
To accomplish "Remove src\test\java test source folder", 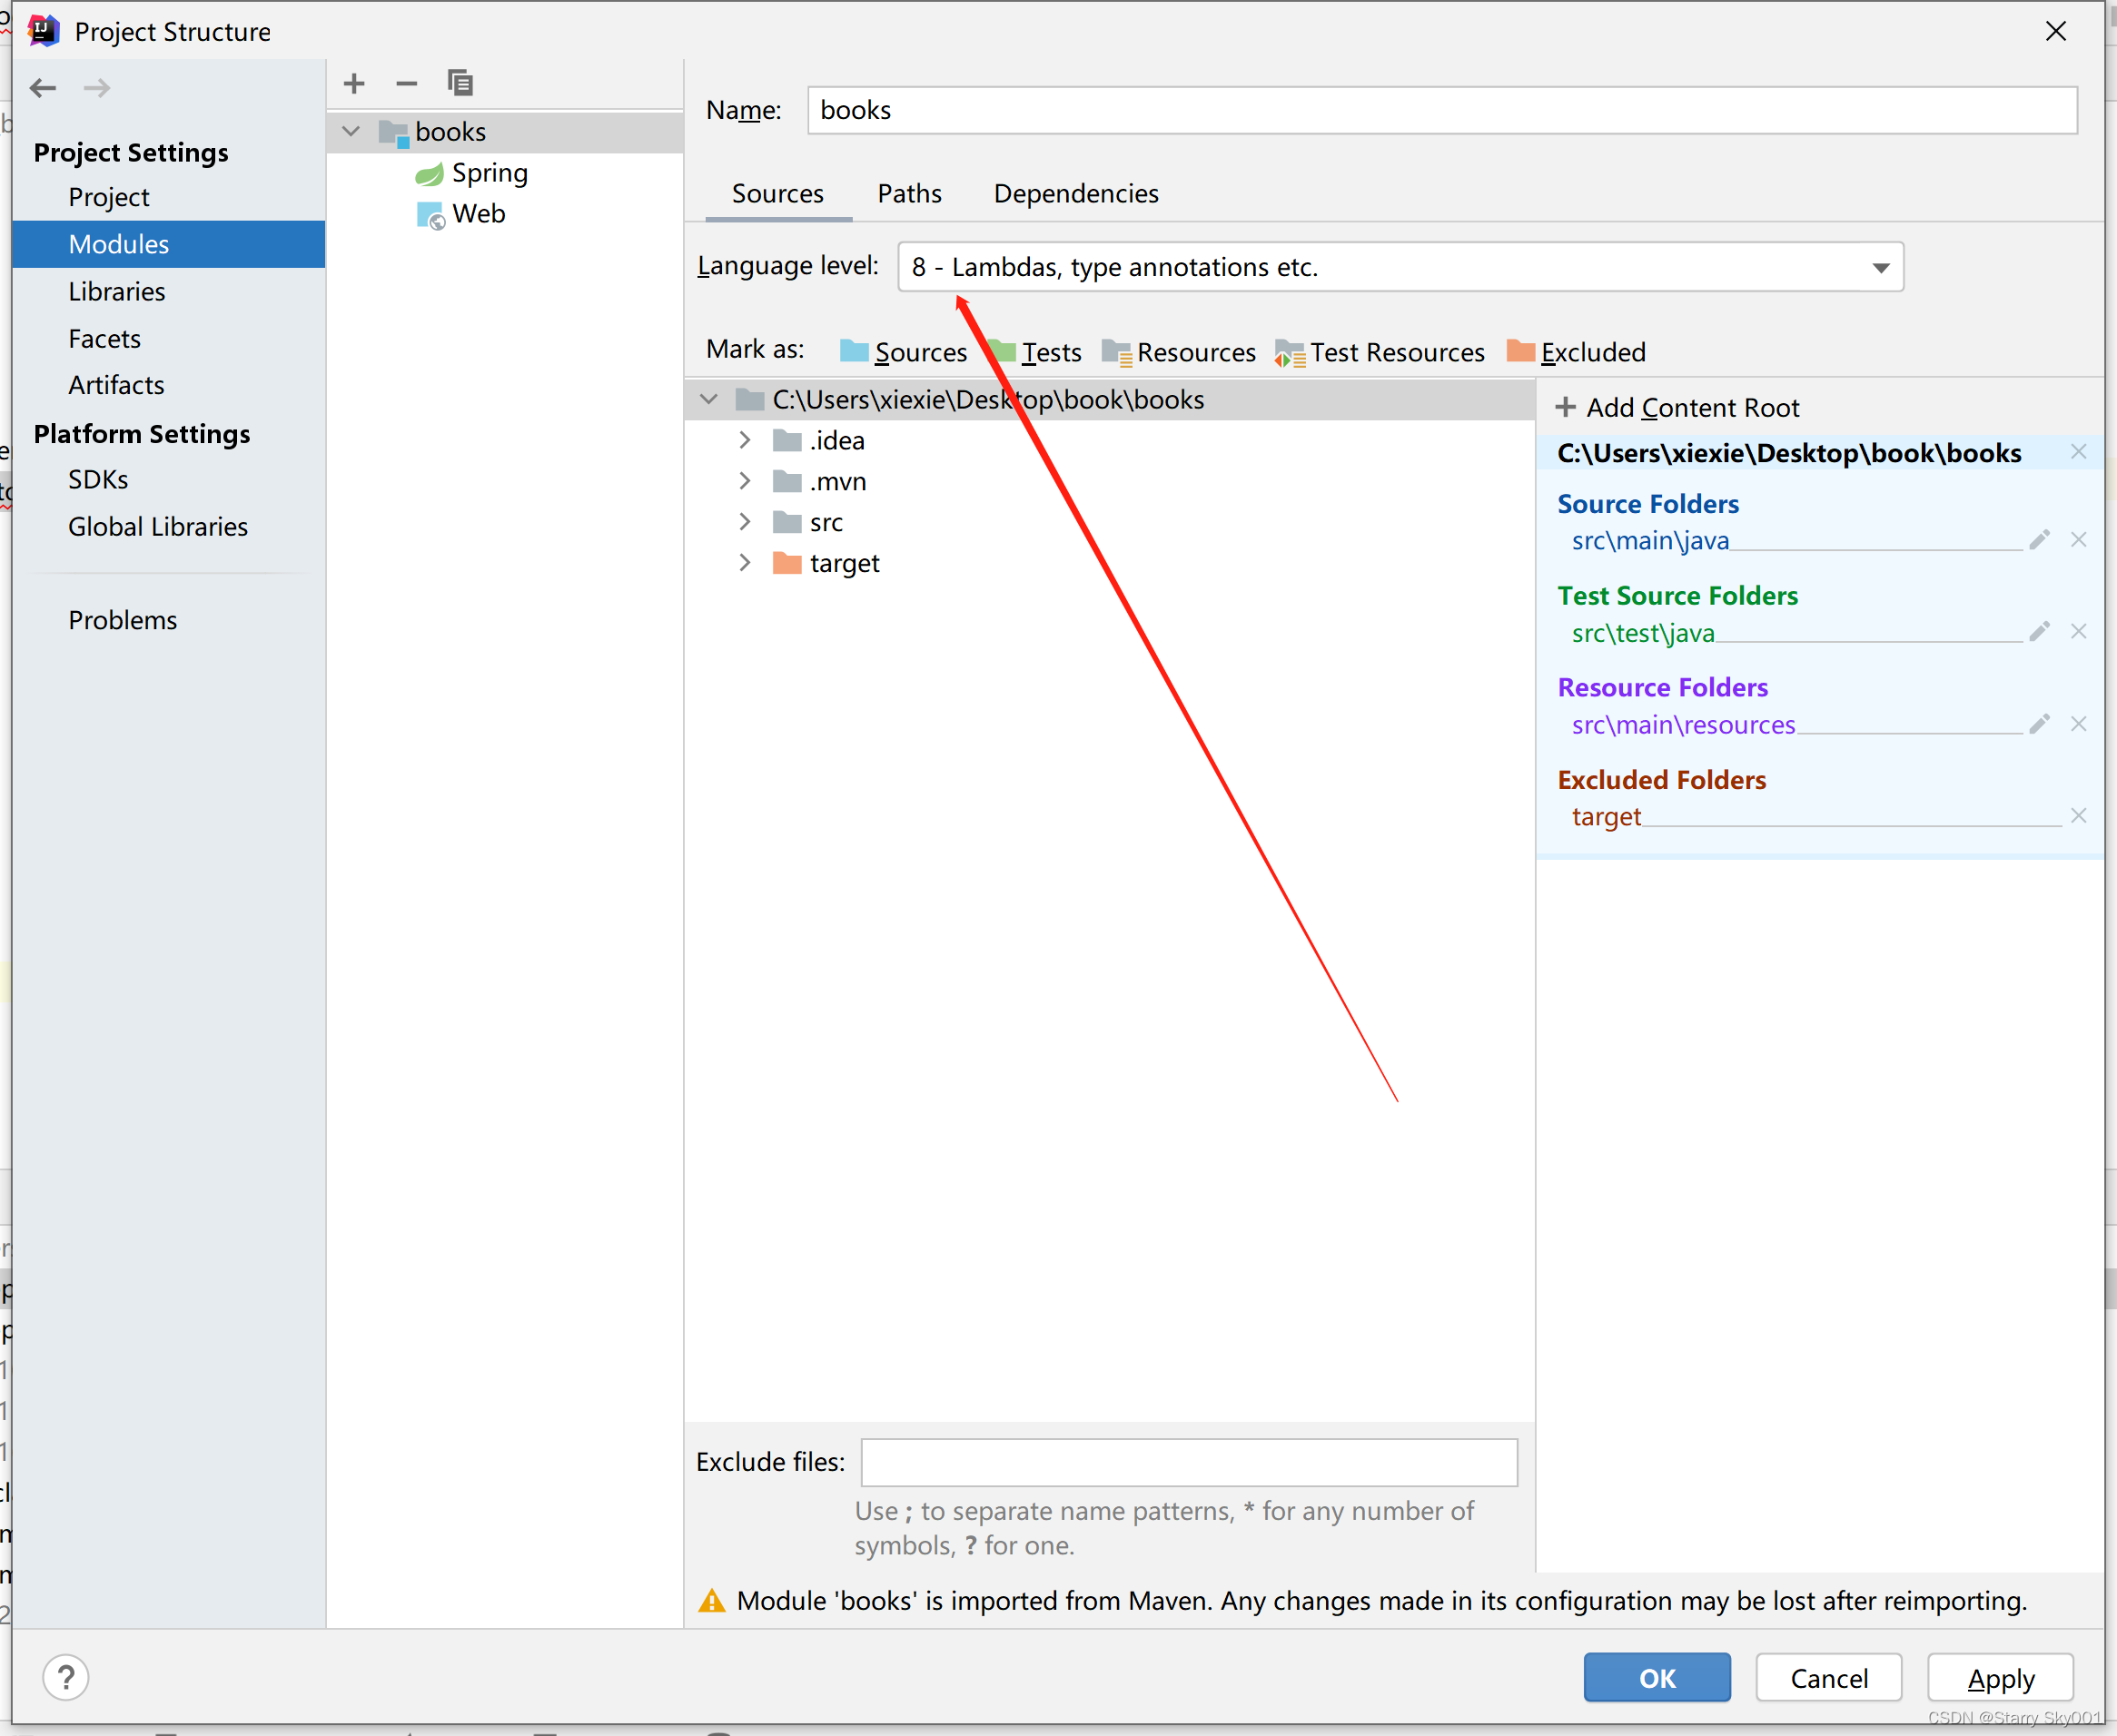I will point(2078,632).
